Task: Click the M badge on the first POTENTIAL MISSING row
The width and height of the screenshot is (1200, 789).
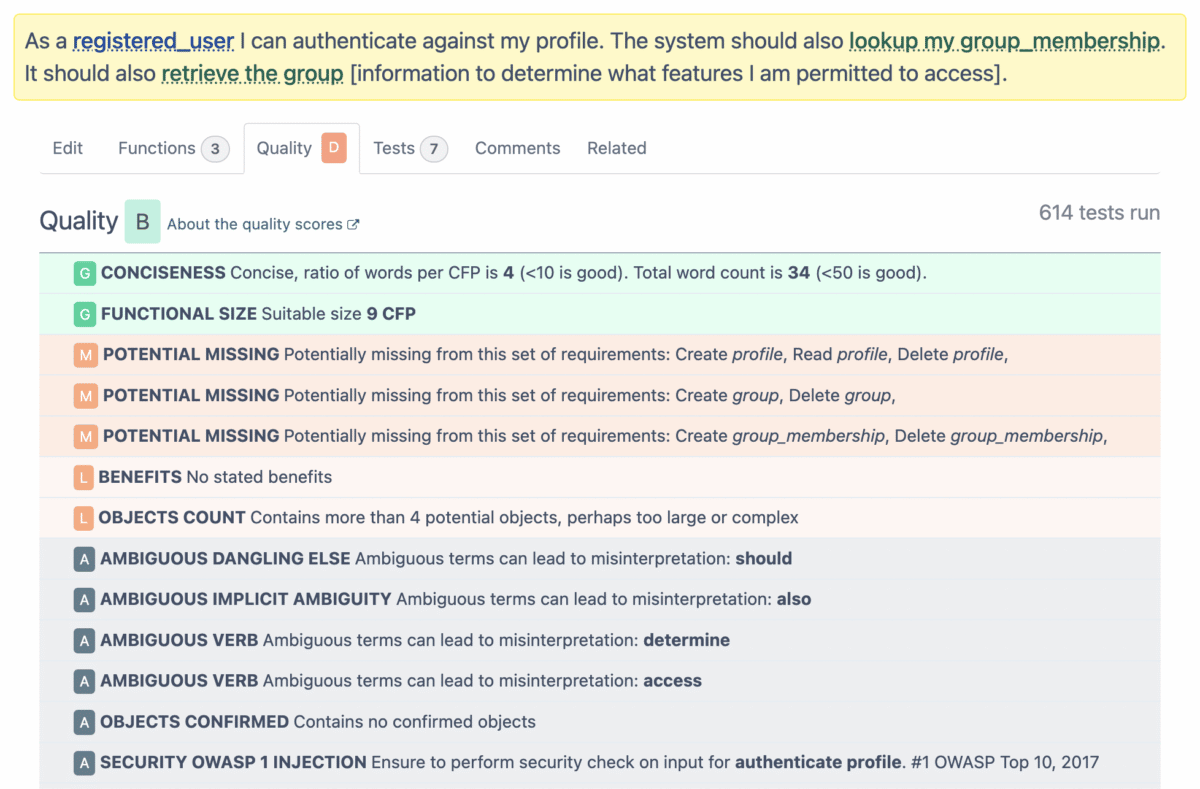Action: click(x=84, y=354)
